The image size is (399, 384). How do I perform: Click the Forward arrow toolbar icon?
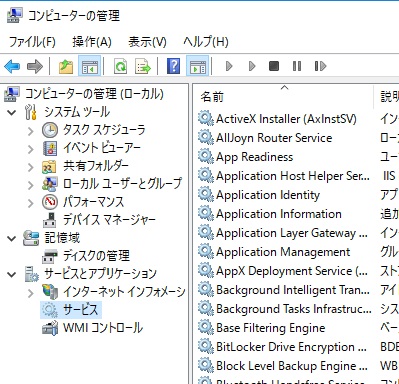35,66
